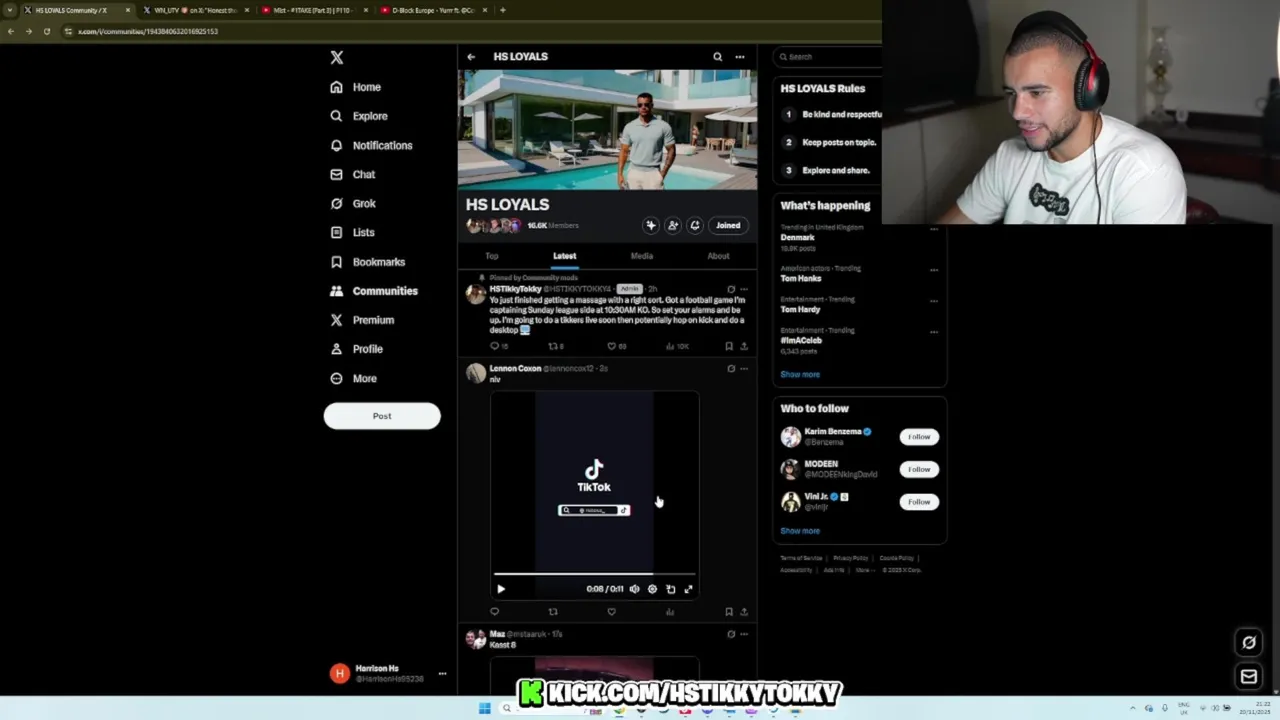Screen dimensions: 1280x720
Task: Open video settings gear
Action: [652, 589]
